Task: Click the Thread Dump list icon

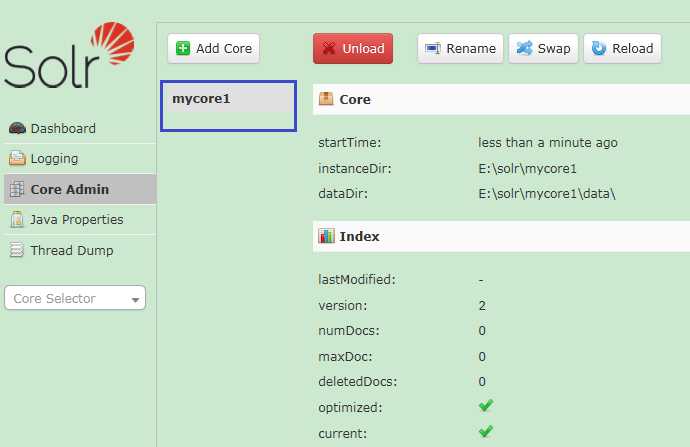Action: [x=17, y=250]
